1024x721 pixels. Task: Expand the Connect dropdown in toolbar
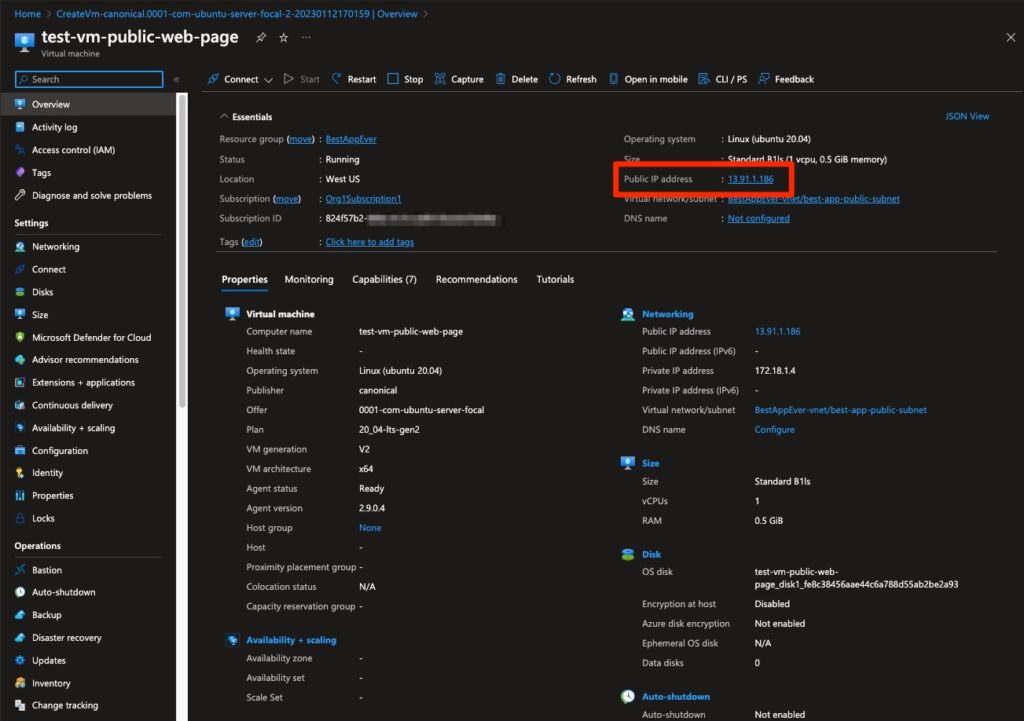pos(240,79)
